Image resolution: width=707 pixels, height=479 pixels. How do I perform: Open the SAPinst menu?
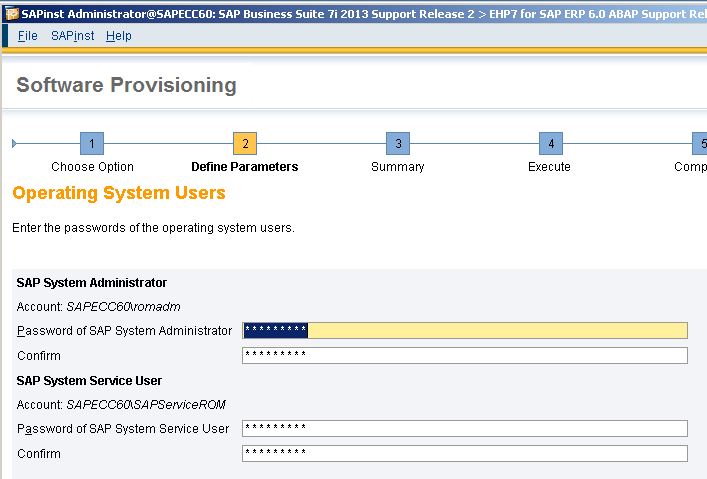[x=73, y=36]
